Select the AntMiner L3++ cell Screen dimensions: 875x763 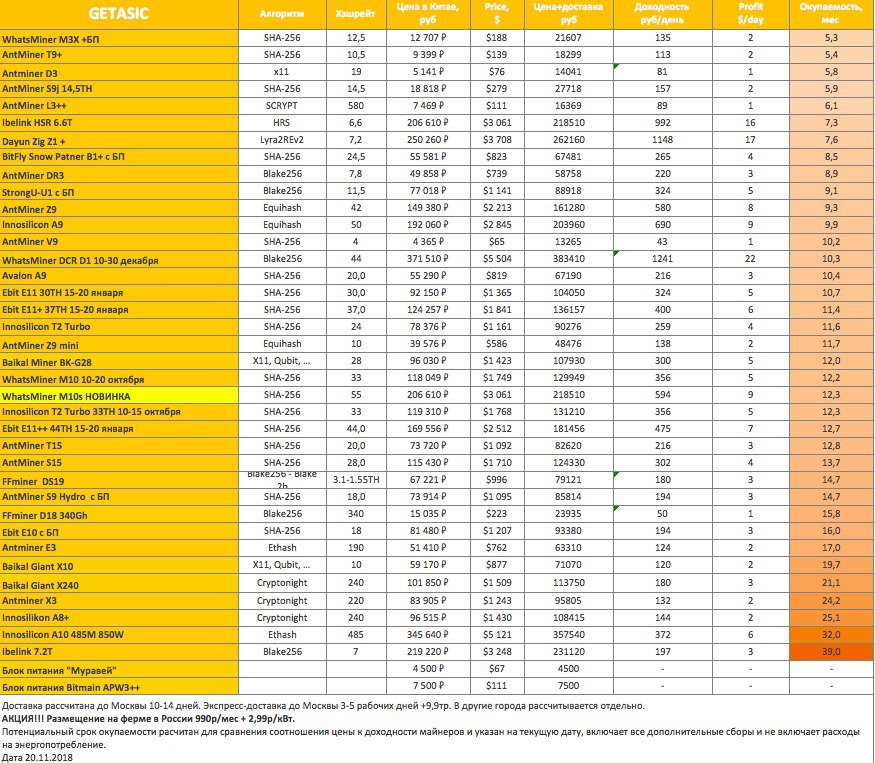click(x=119, y=106)
